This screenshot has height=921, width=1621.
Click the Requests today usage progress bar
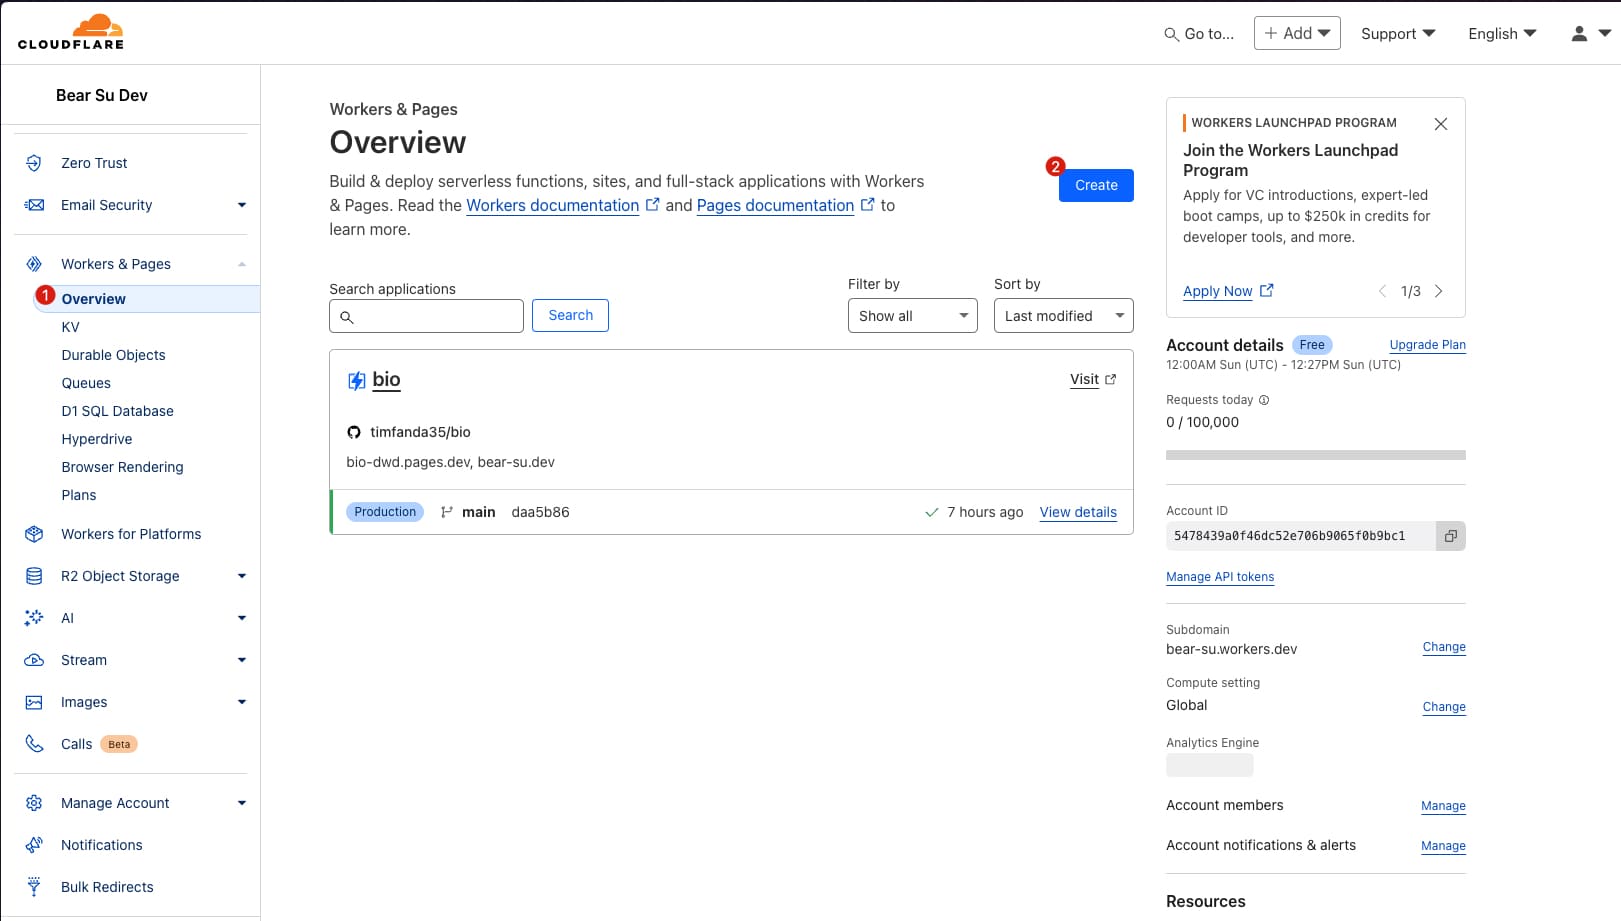[1316, 455]
